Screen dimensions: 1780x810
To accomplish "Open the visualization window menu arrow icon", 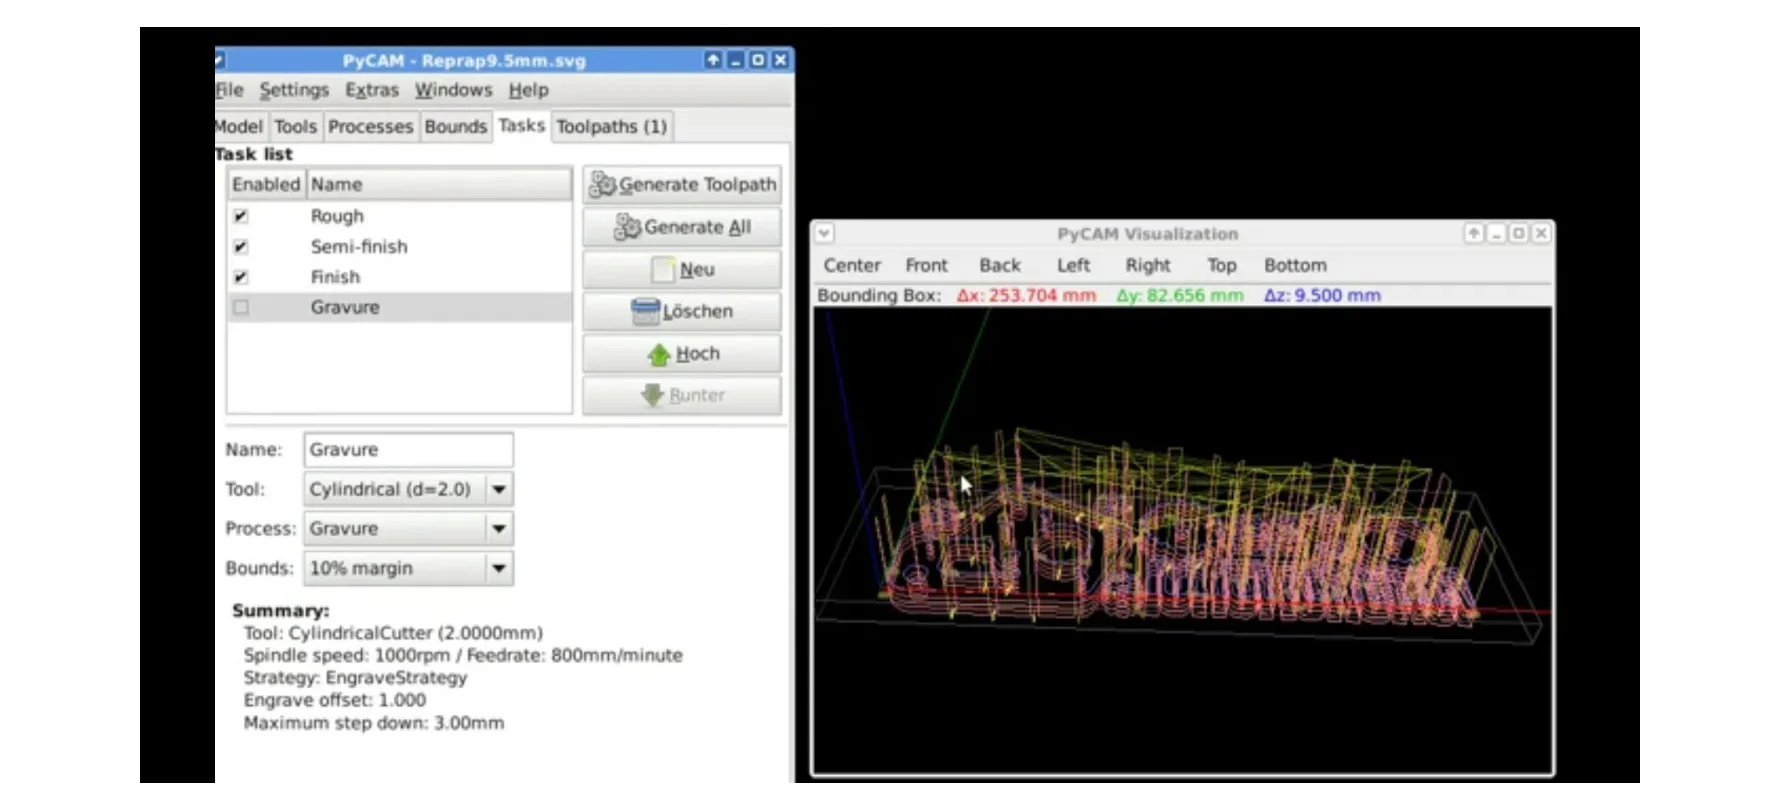I will [824, 233].
